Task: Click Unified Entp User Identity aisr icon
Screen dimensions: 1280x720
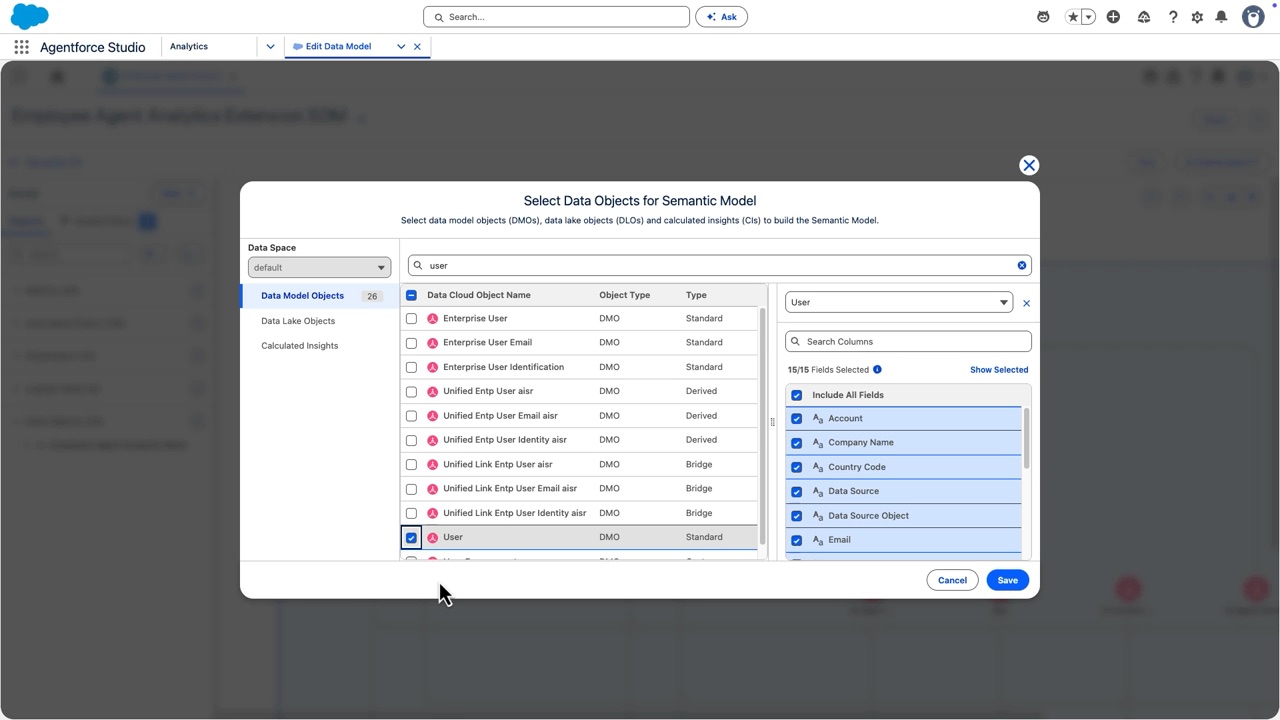Action: point(433,440)
